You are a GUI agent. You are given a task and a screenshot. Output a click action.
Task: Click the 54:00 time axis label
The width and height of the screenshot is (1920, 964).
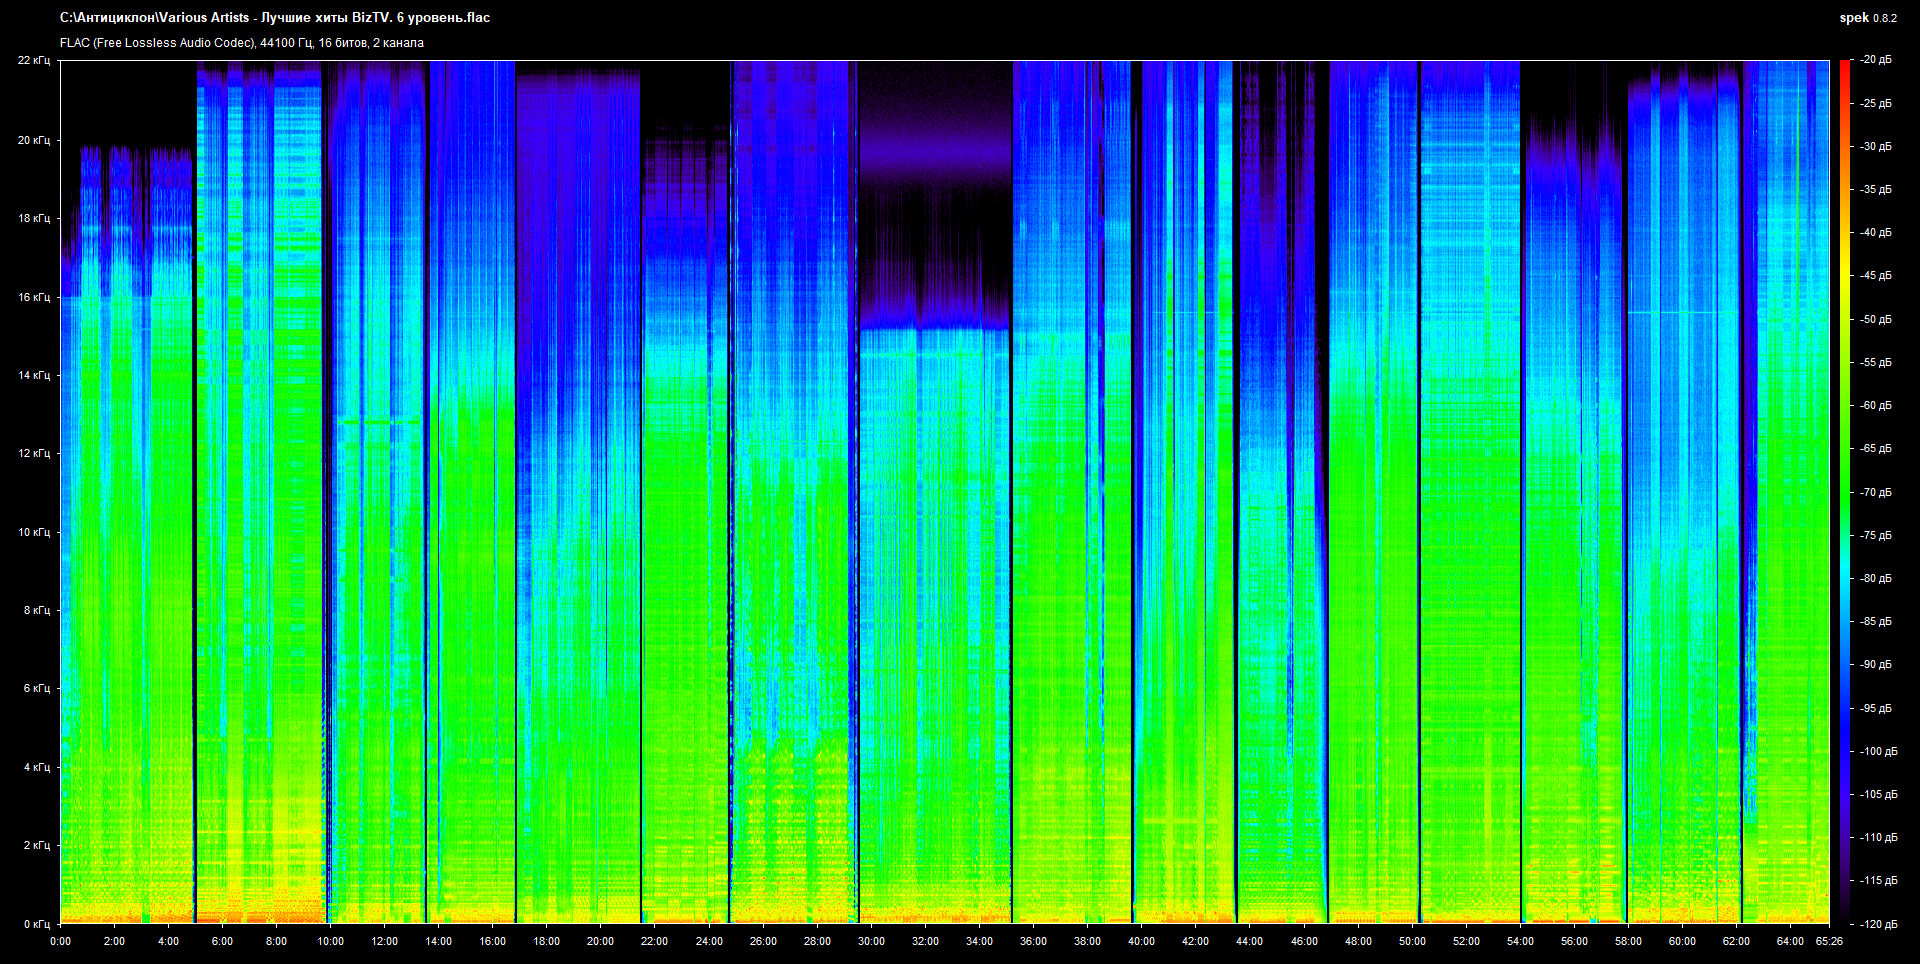click(x=1520, y=941)
